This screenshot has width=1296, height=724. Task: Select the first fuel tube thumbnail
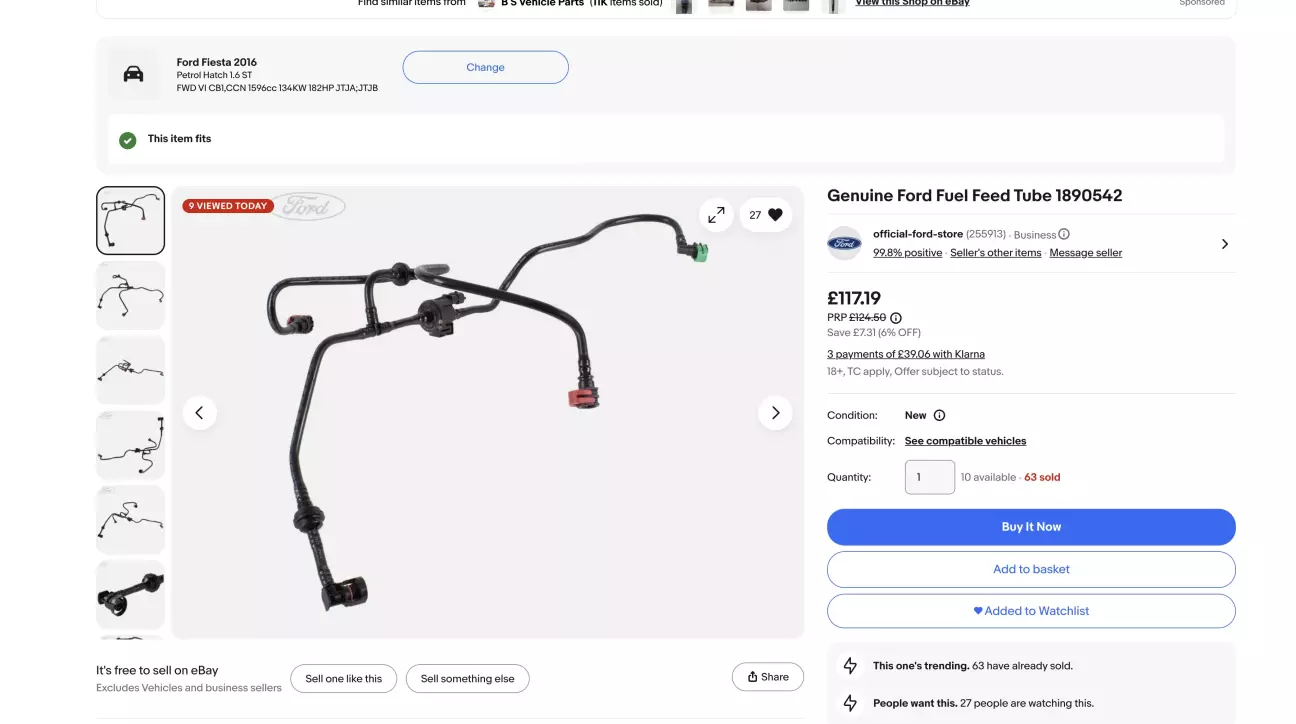point(130,221)
